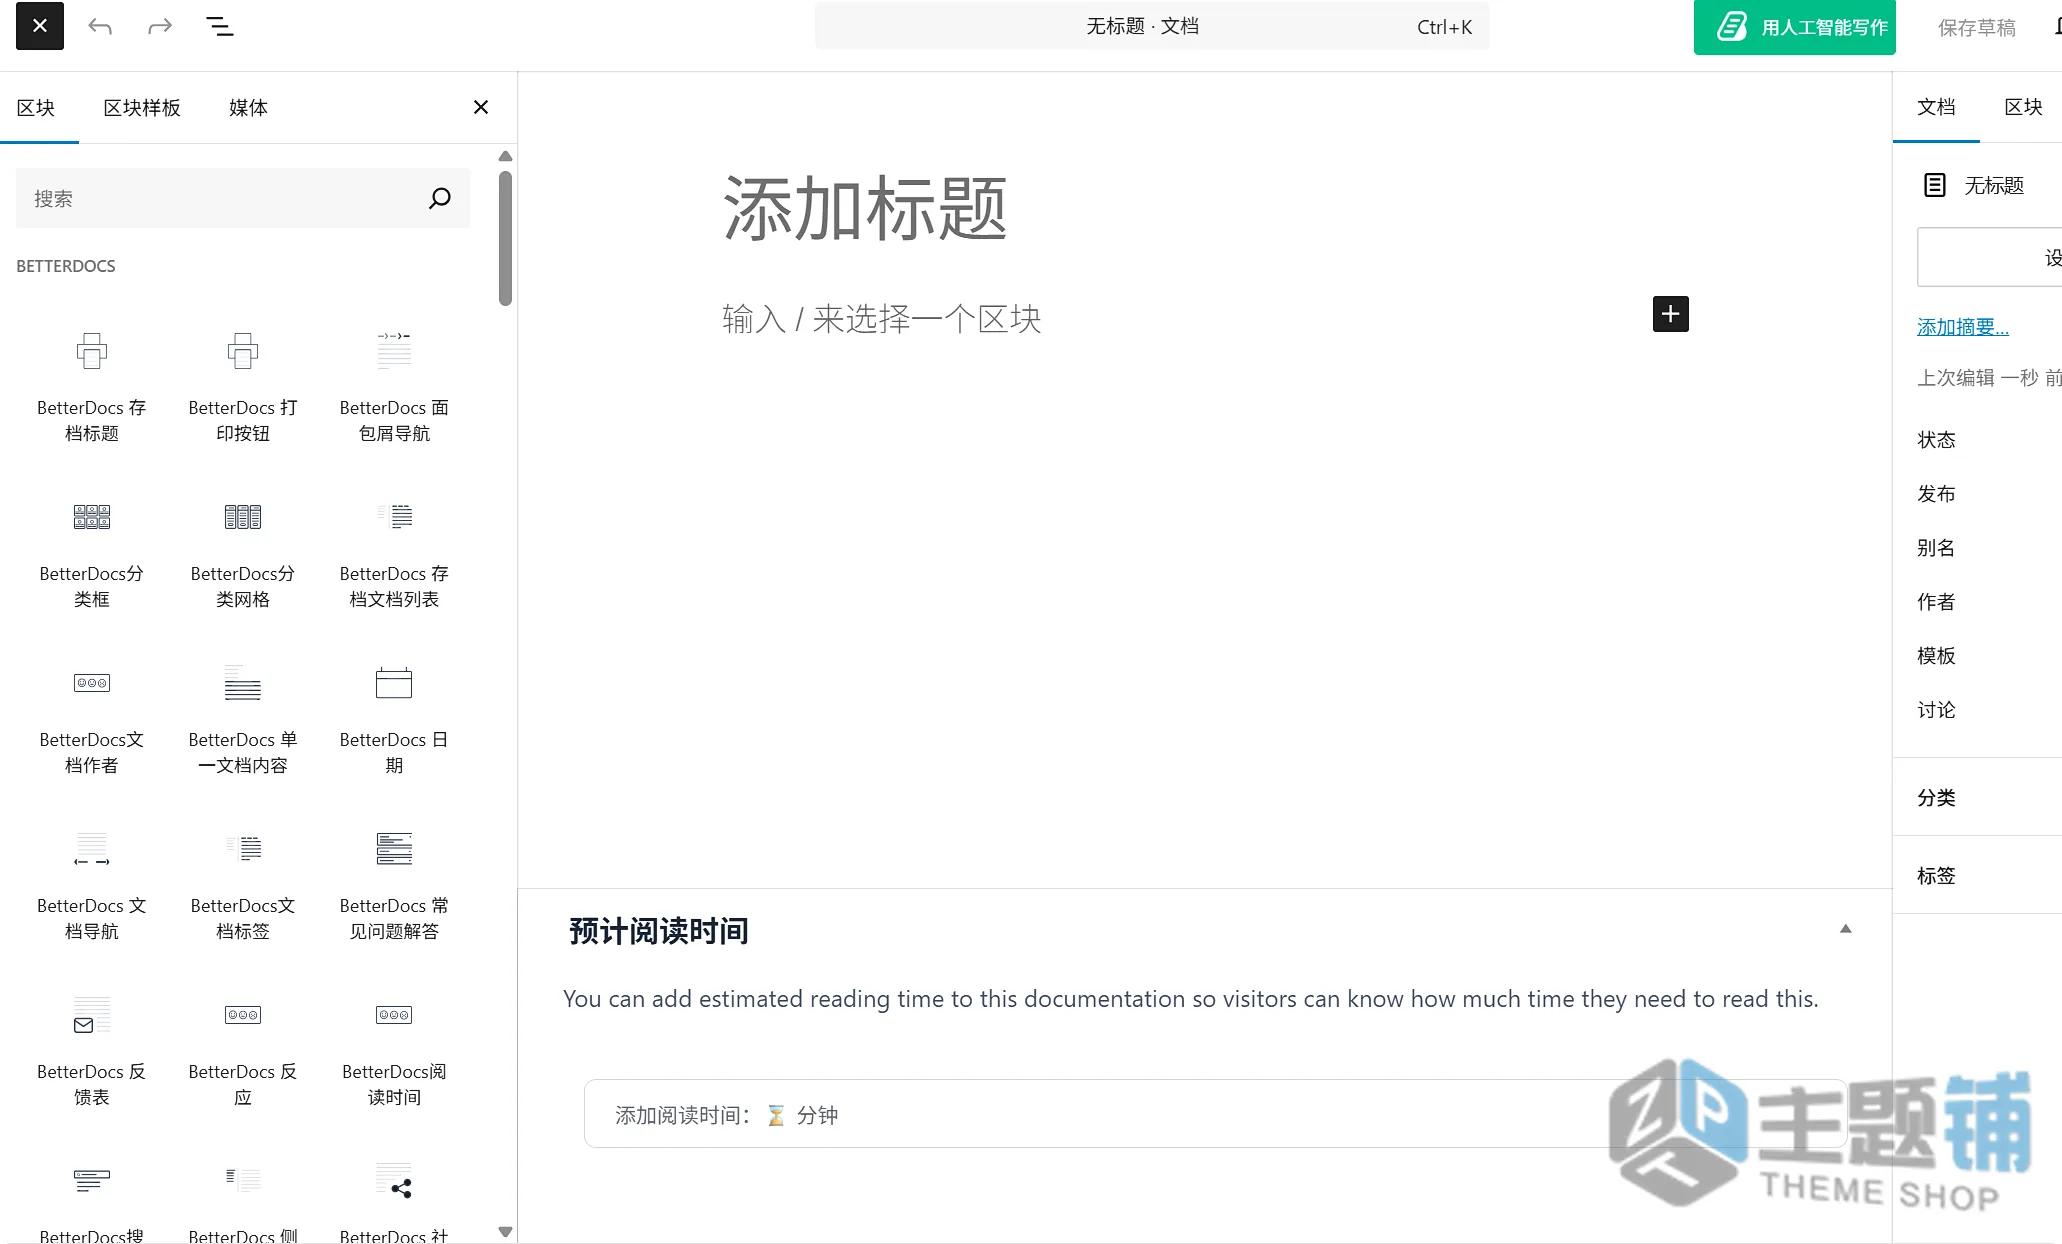Open the document overview list view
The height and width of the screenshot is (1244, 2062).
tap(220, 26)
